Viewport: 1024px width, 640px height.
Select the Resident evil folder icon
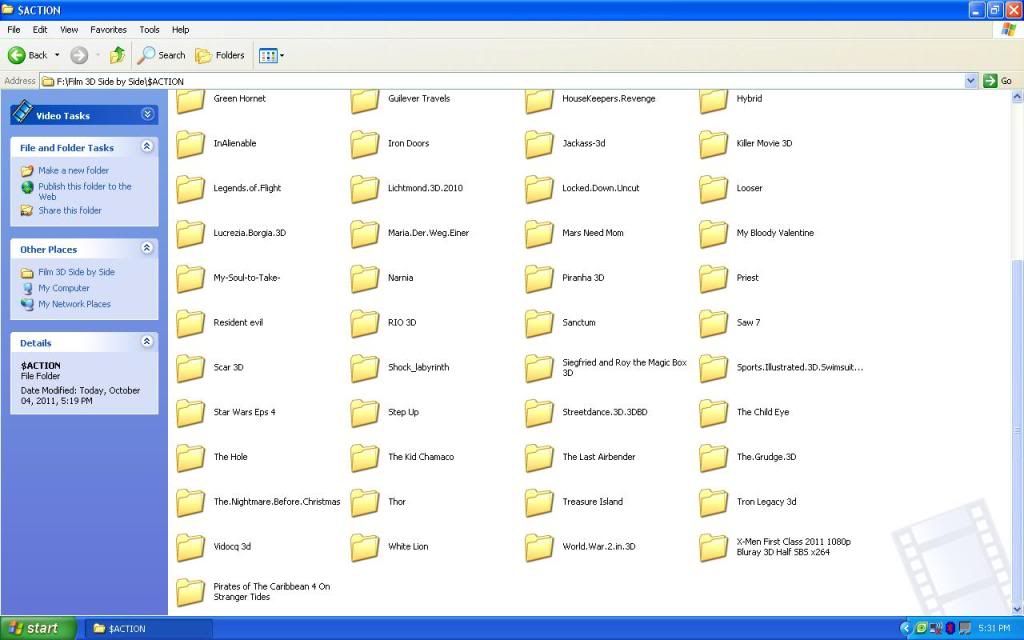[x=191, y=323]
